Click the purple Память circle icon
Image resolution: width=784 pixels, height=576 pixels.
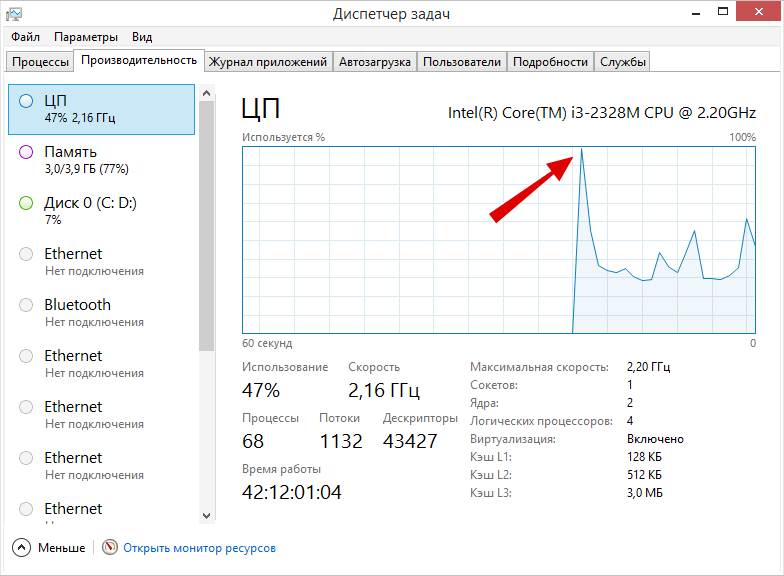pos(26,152)
